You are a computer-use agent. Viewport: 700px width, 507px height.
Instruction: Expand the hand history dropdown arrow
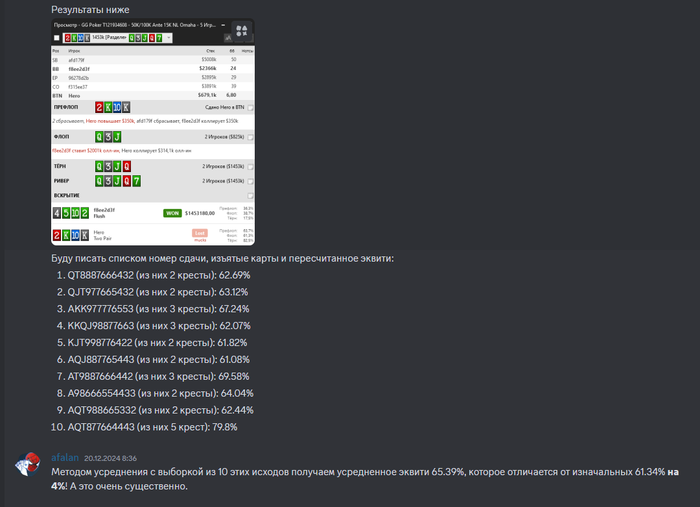169,38
